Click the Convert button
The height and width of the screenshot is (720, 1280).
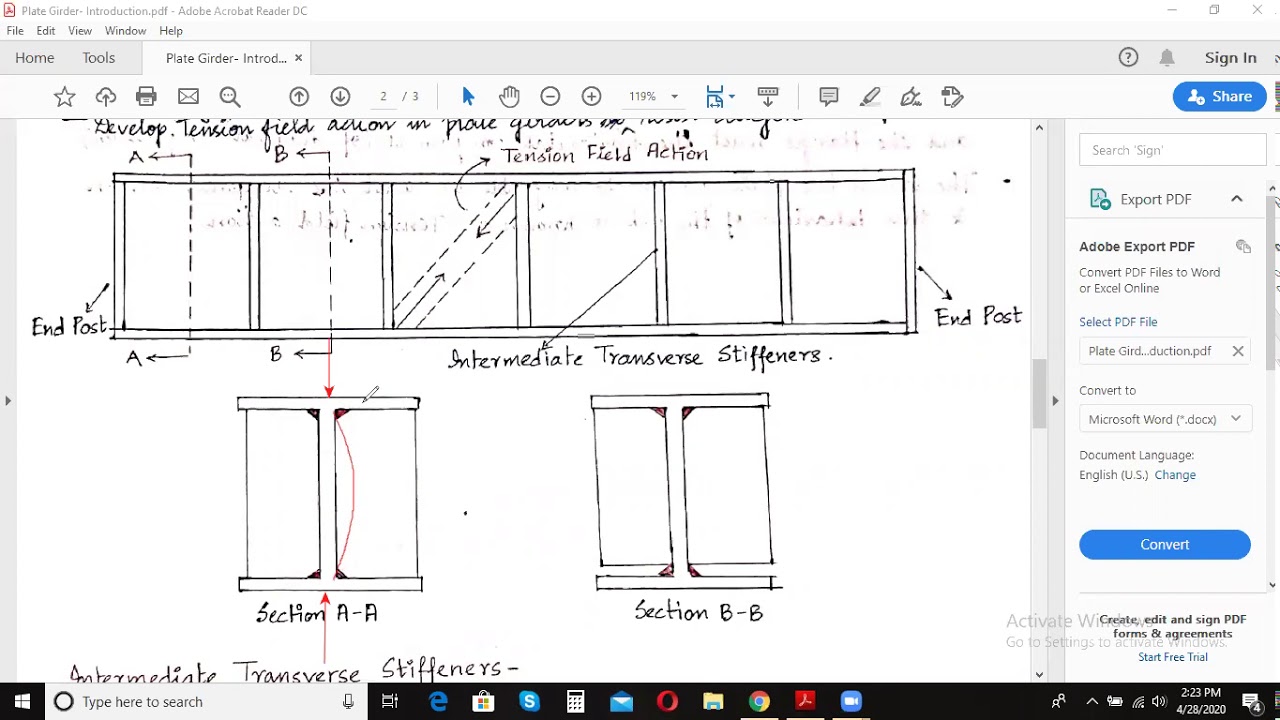tap(1165, 544)
